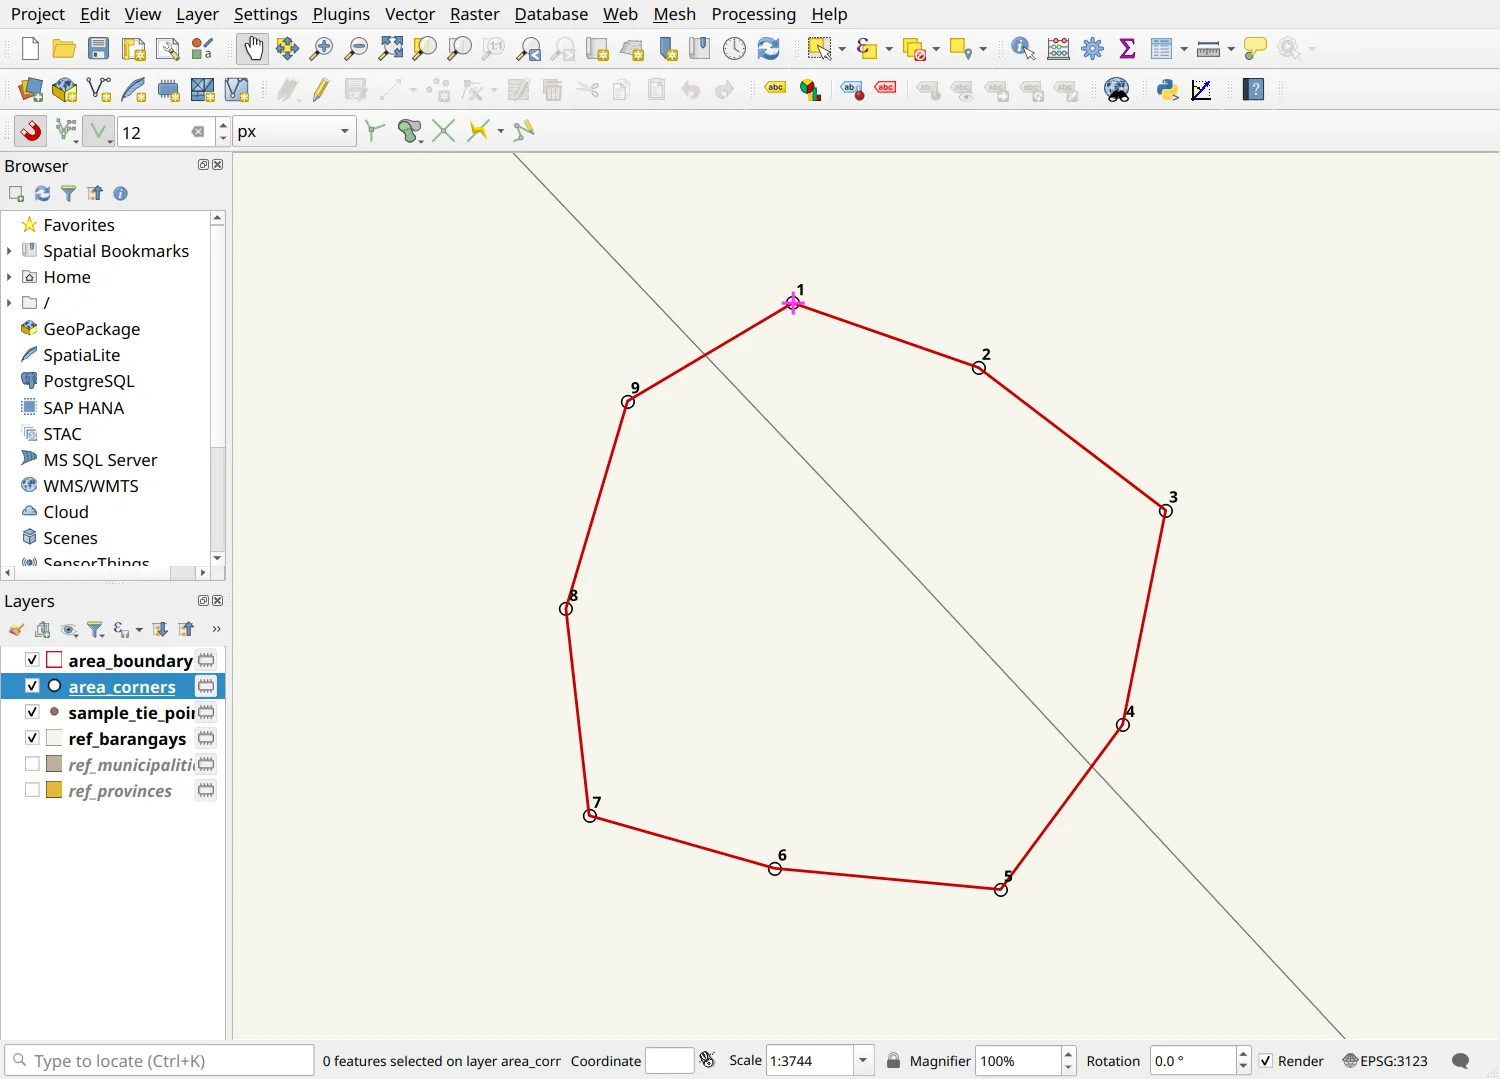Select WMS/WMTS in the Browser panel
1500x1079 pixels.
91,486
